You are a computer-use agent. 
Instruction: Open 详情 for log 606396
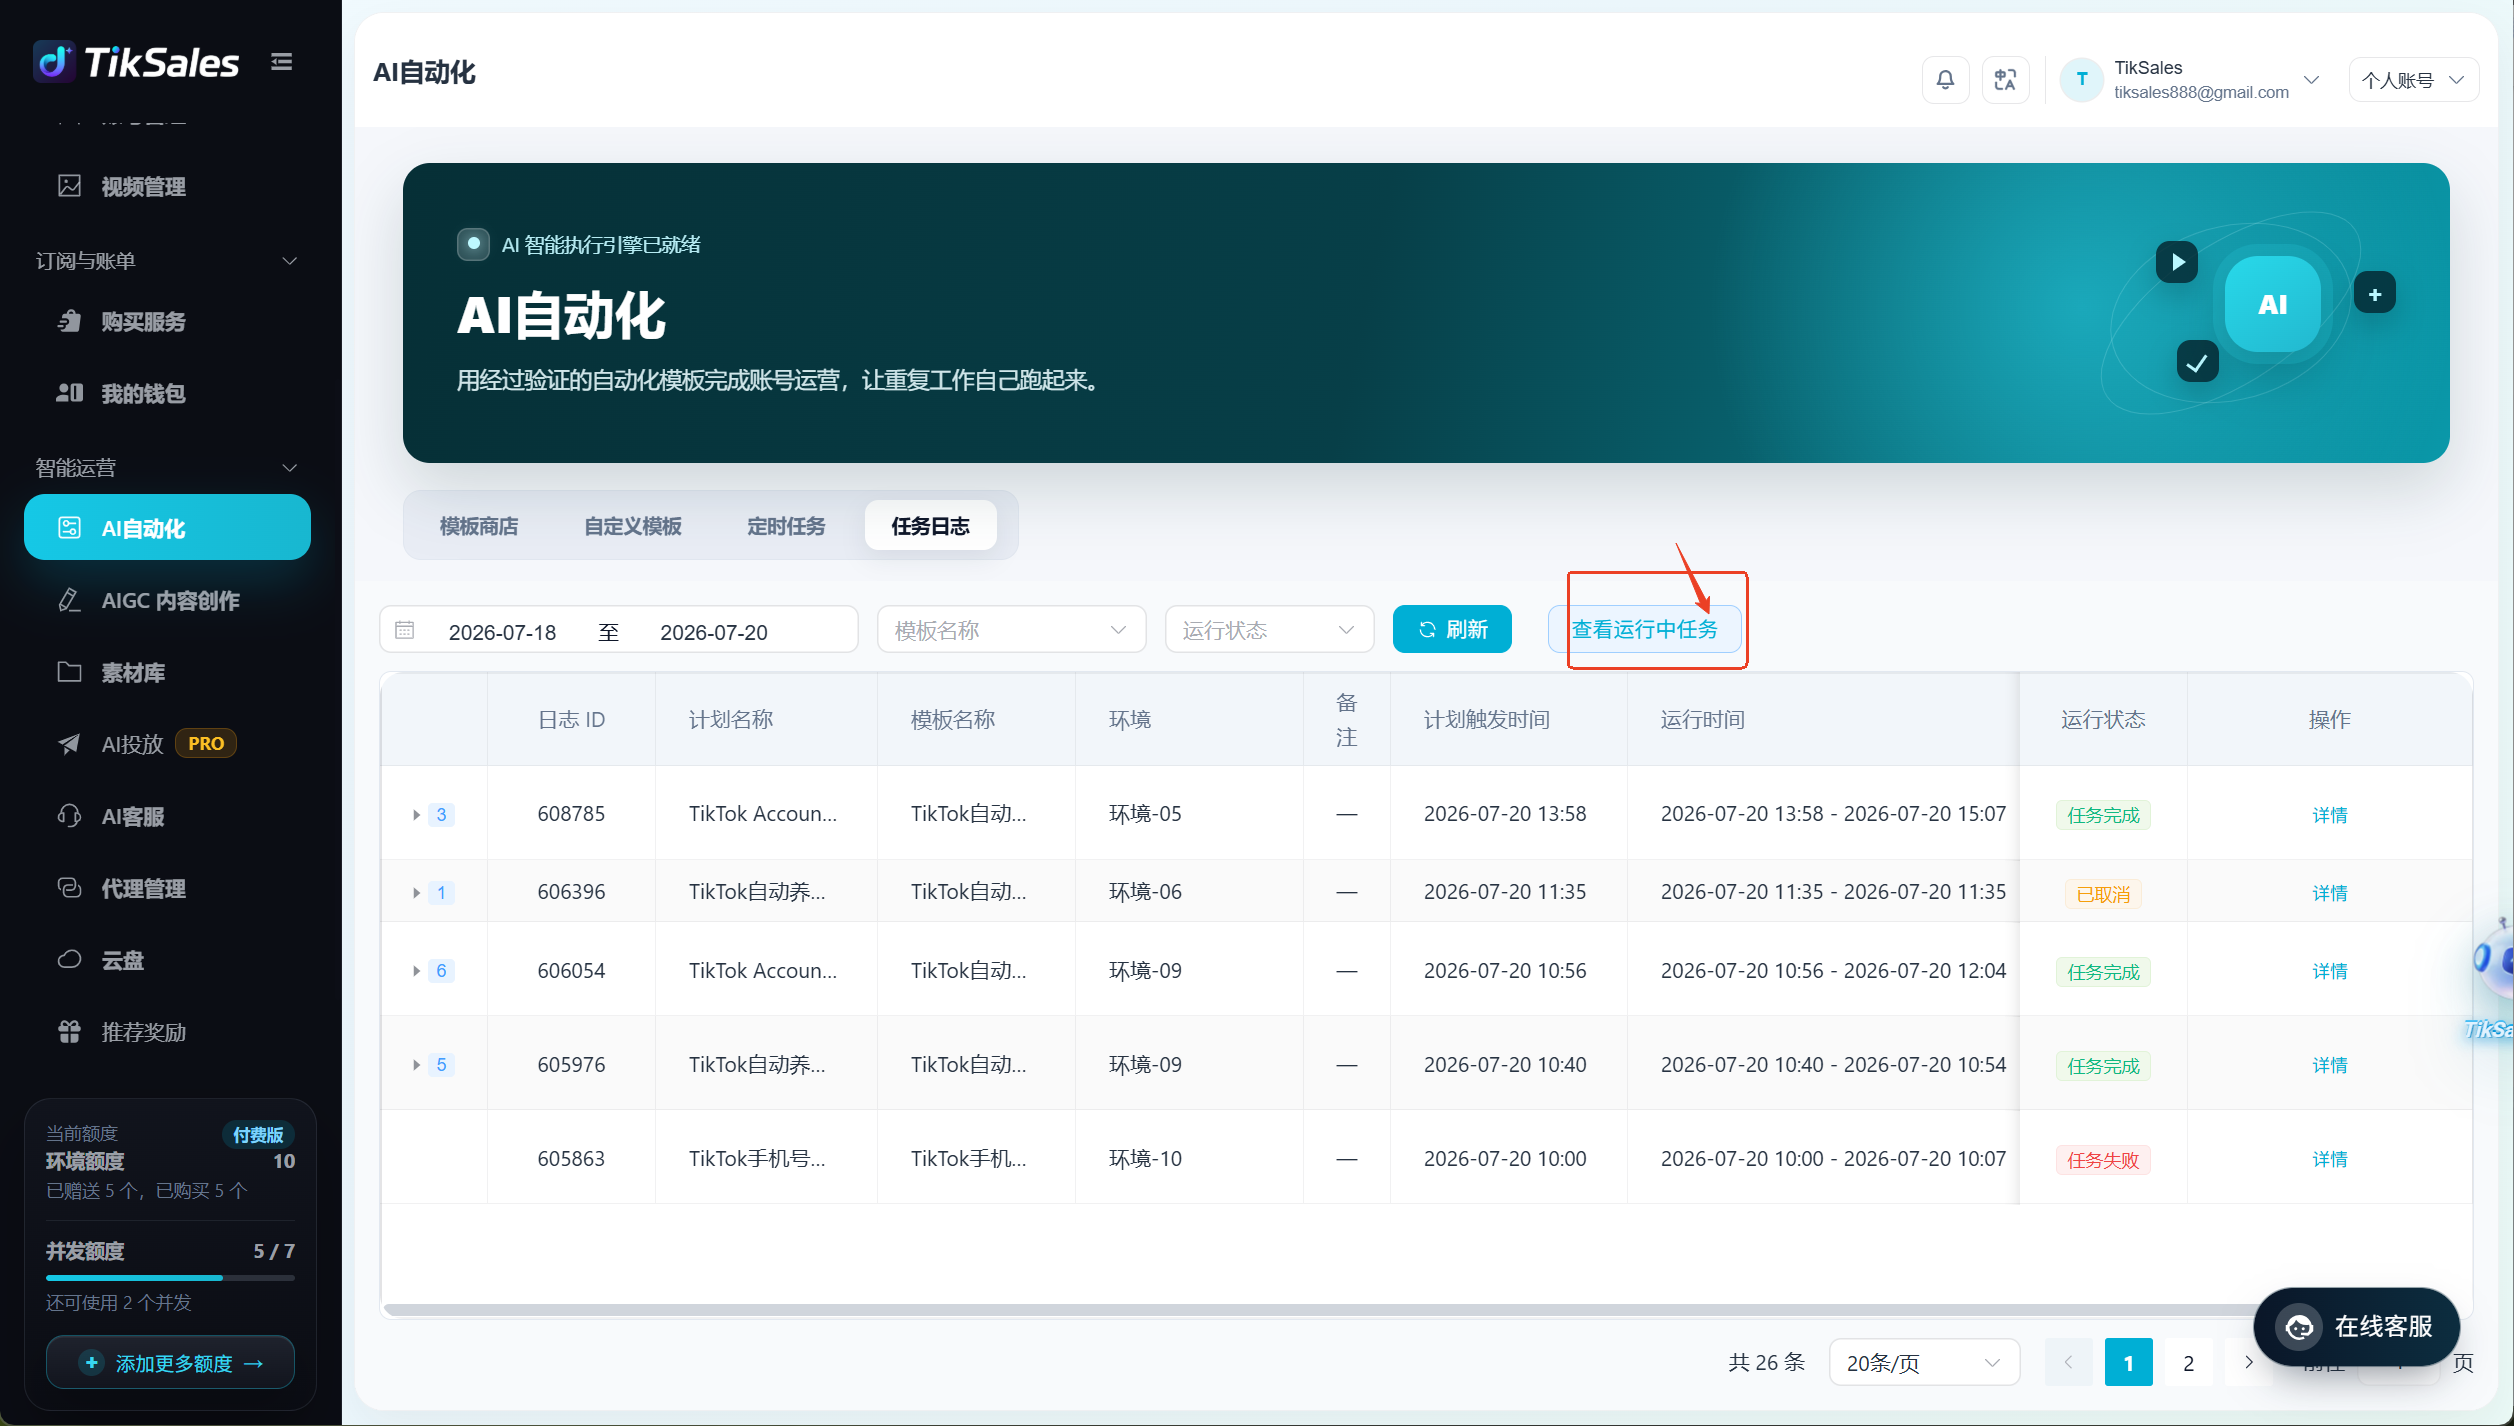click(x=2329, y=893)
